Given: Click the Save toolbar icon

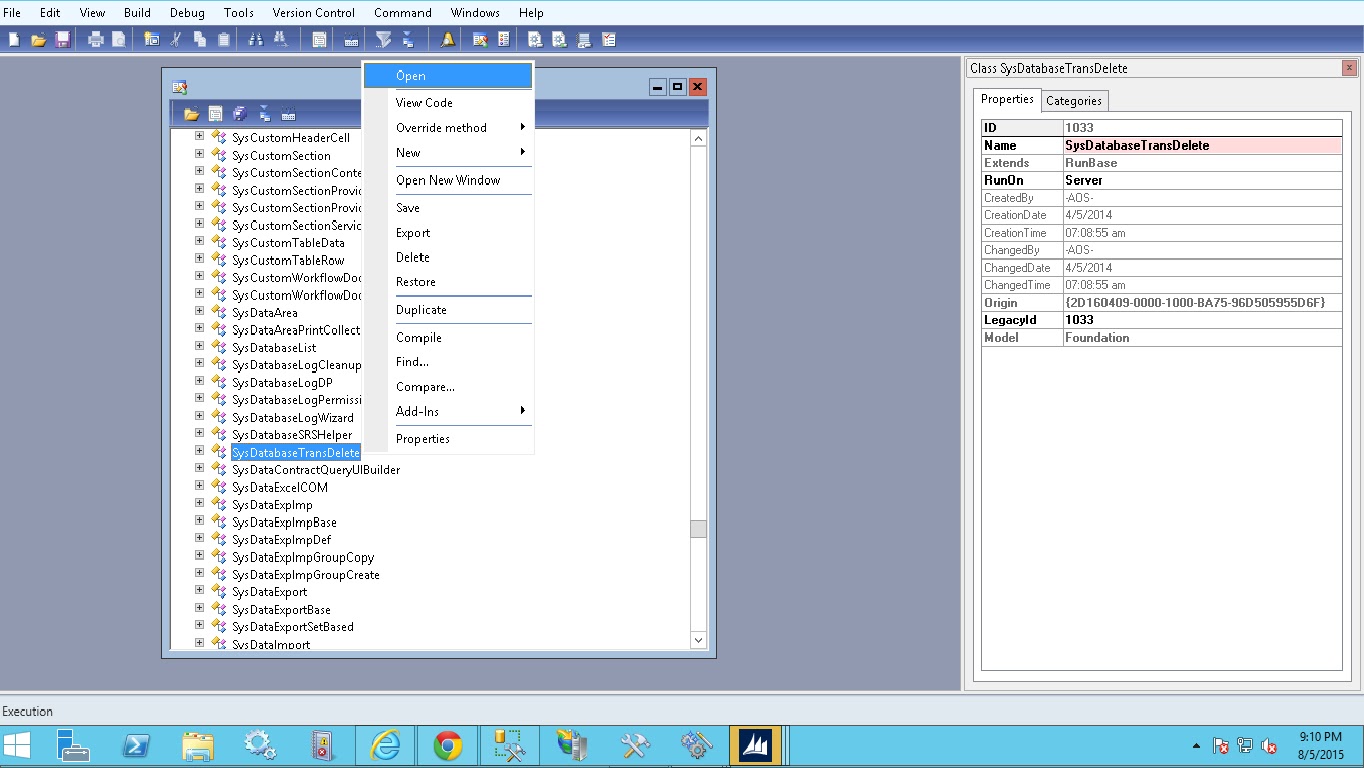Looking at the screenshot, I should pos(64,39).
